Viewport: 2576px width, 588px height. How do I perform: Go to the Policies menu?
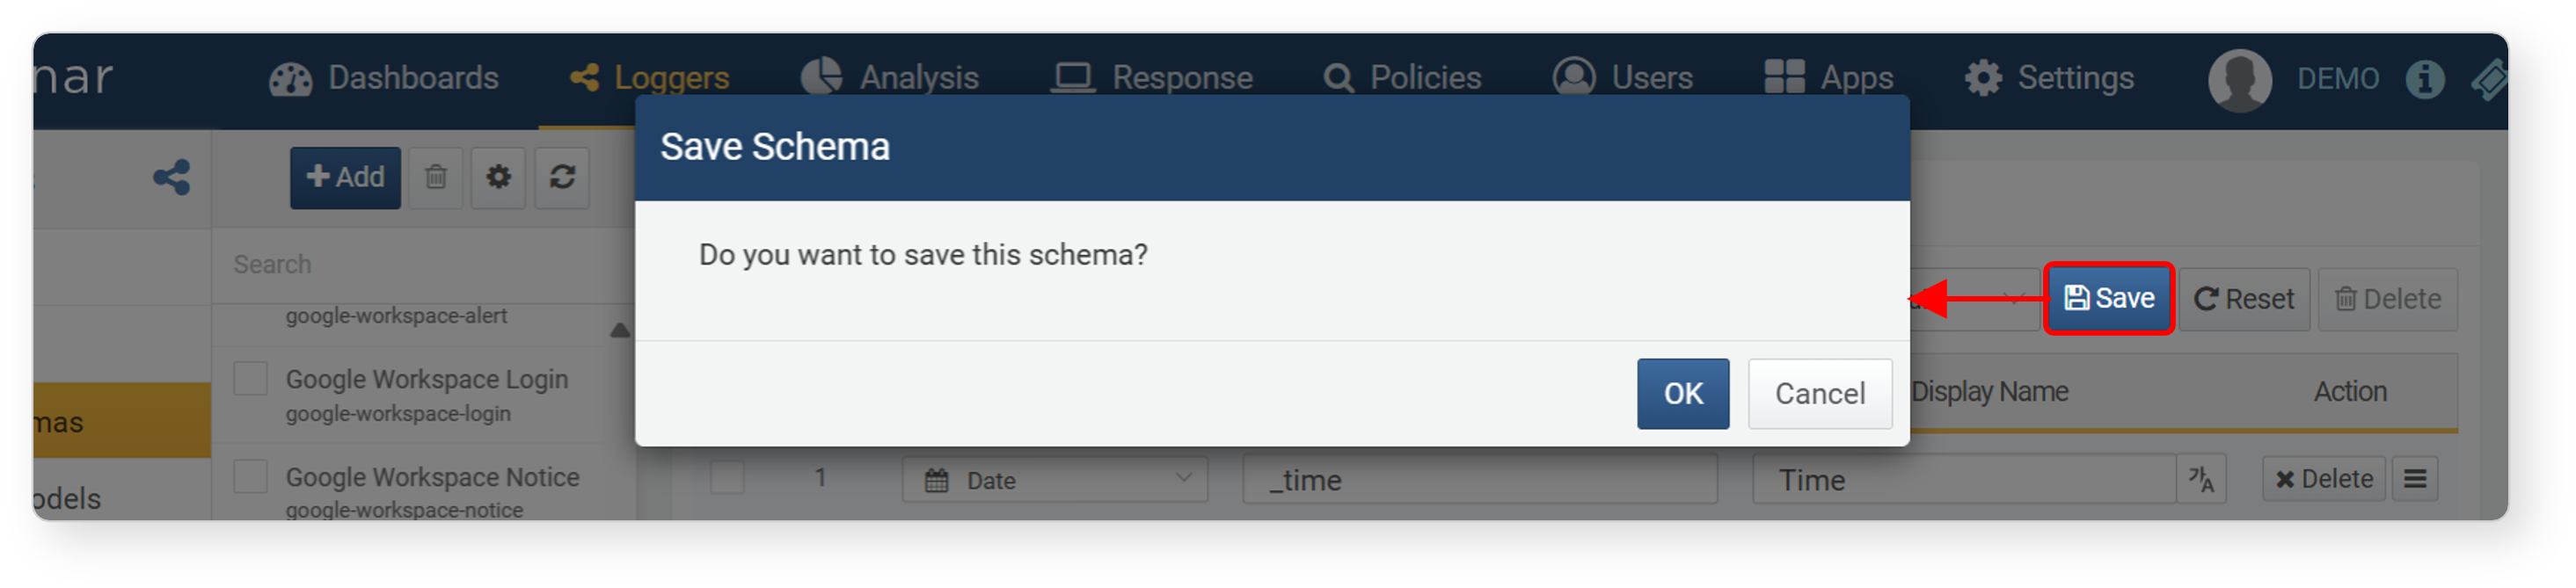point(1401,78)
